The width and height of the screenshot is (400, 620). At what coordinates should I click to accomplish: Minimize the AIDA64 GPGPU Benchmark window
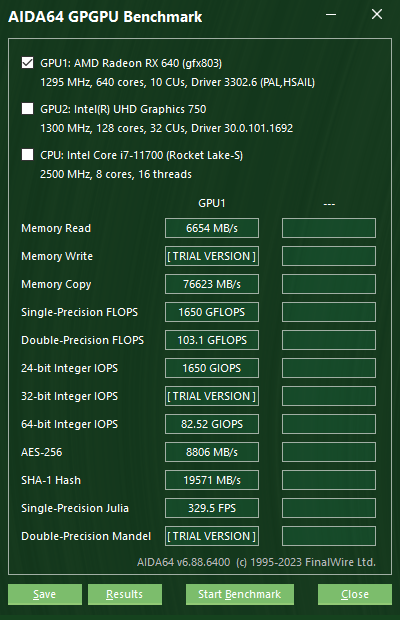[x=331, y=15]
